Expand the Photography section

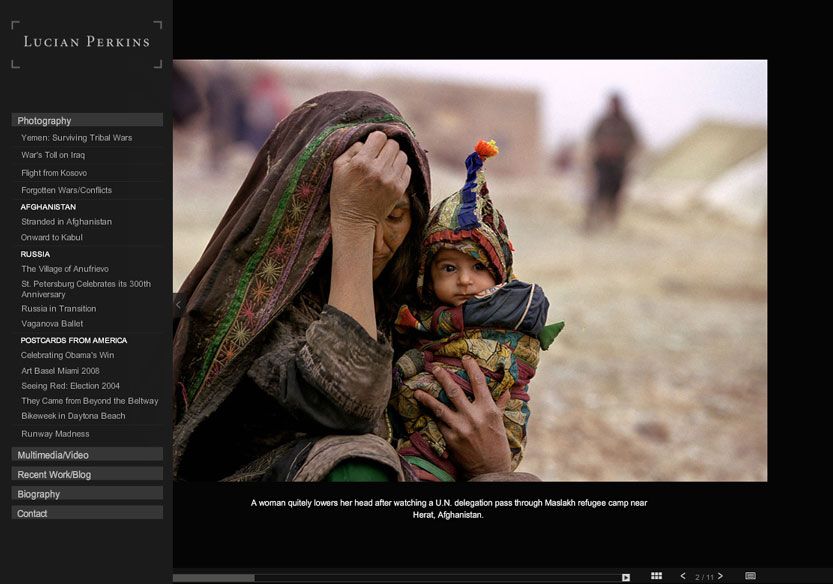coord(87,121)
